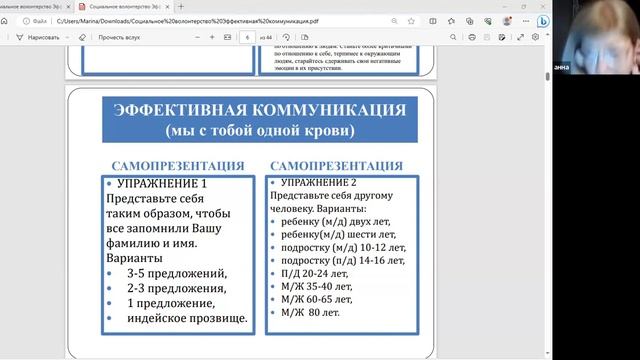Open the three-dots Settings and more menu
Screen dimensions: 640x360
coord(526,21)
